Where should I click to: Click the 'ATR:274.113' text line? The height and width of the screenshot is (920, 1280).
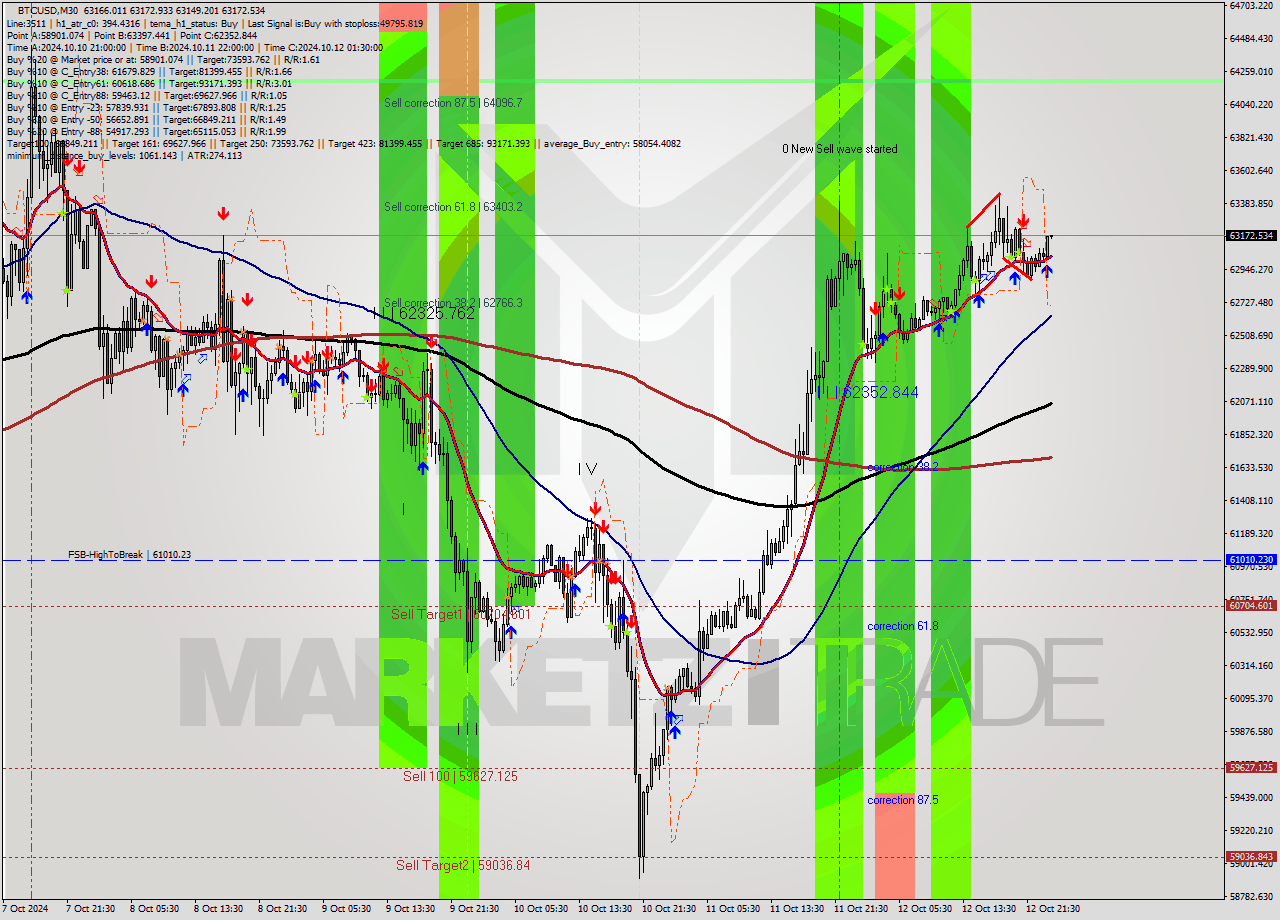pyautogui.click(x=213, y=156)
